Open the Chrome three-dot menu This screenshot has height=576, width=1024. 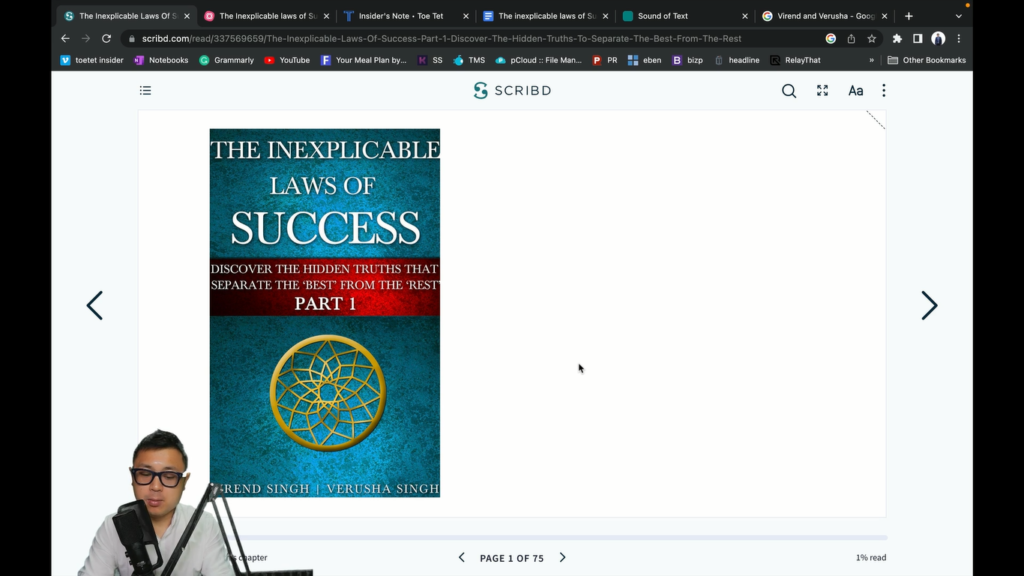tap(959, 39)
